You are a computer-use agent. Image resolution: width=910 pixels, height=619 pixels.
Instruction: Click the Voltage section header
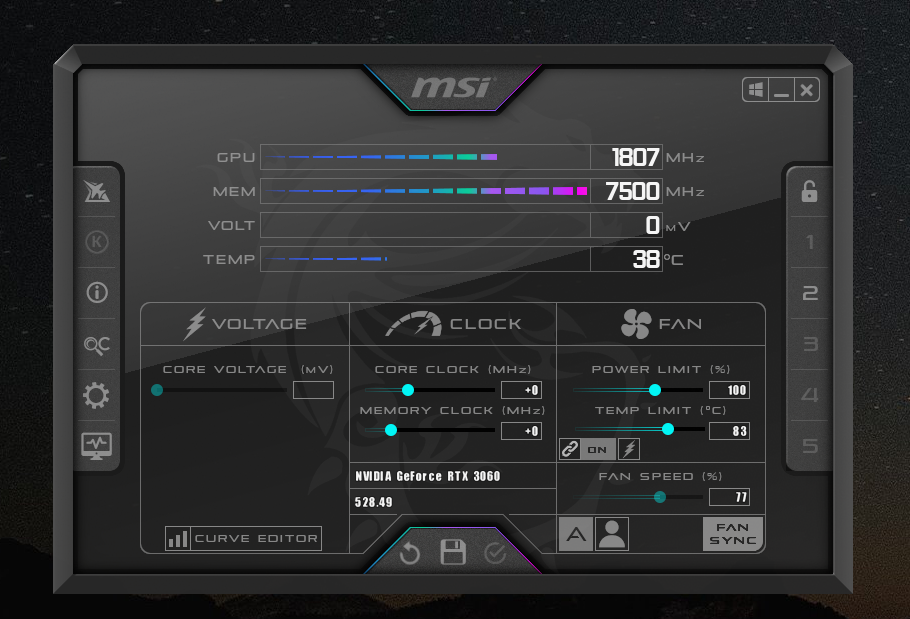[245, 324]
